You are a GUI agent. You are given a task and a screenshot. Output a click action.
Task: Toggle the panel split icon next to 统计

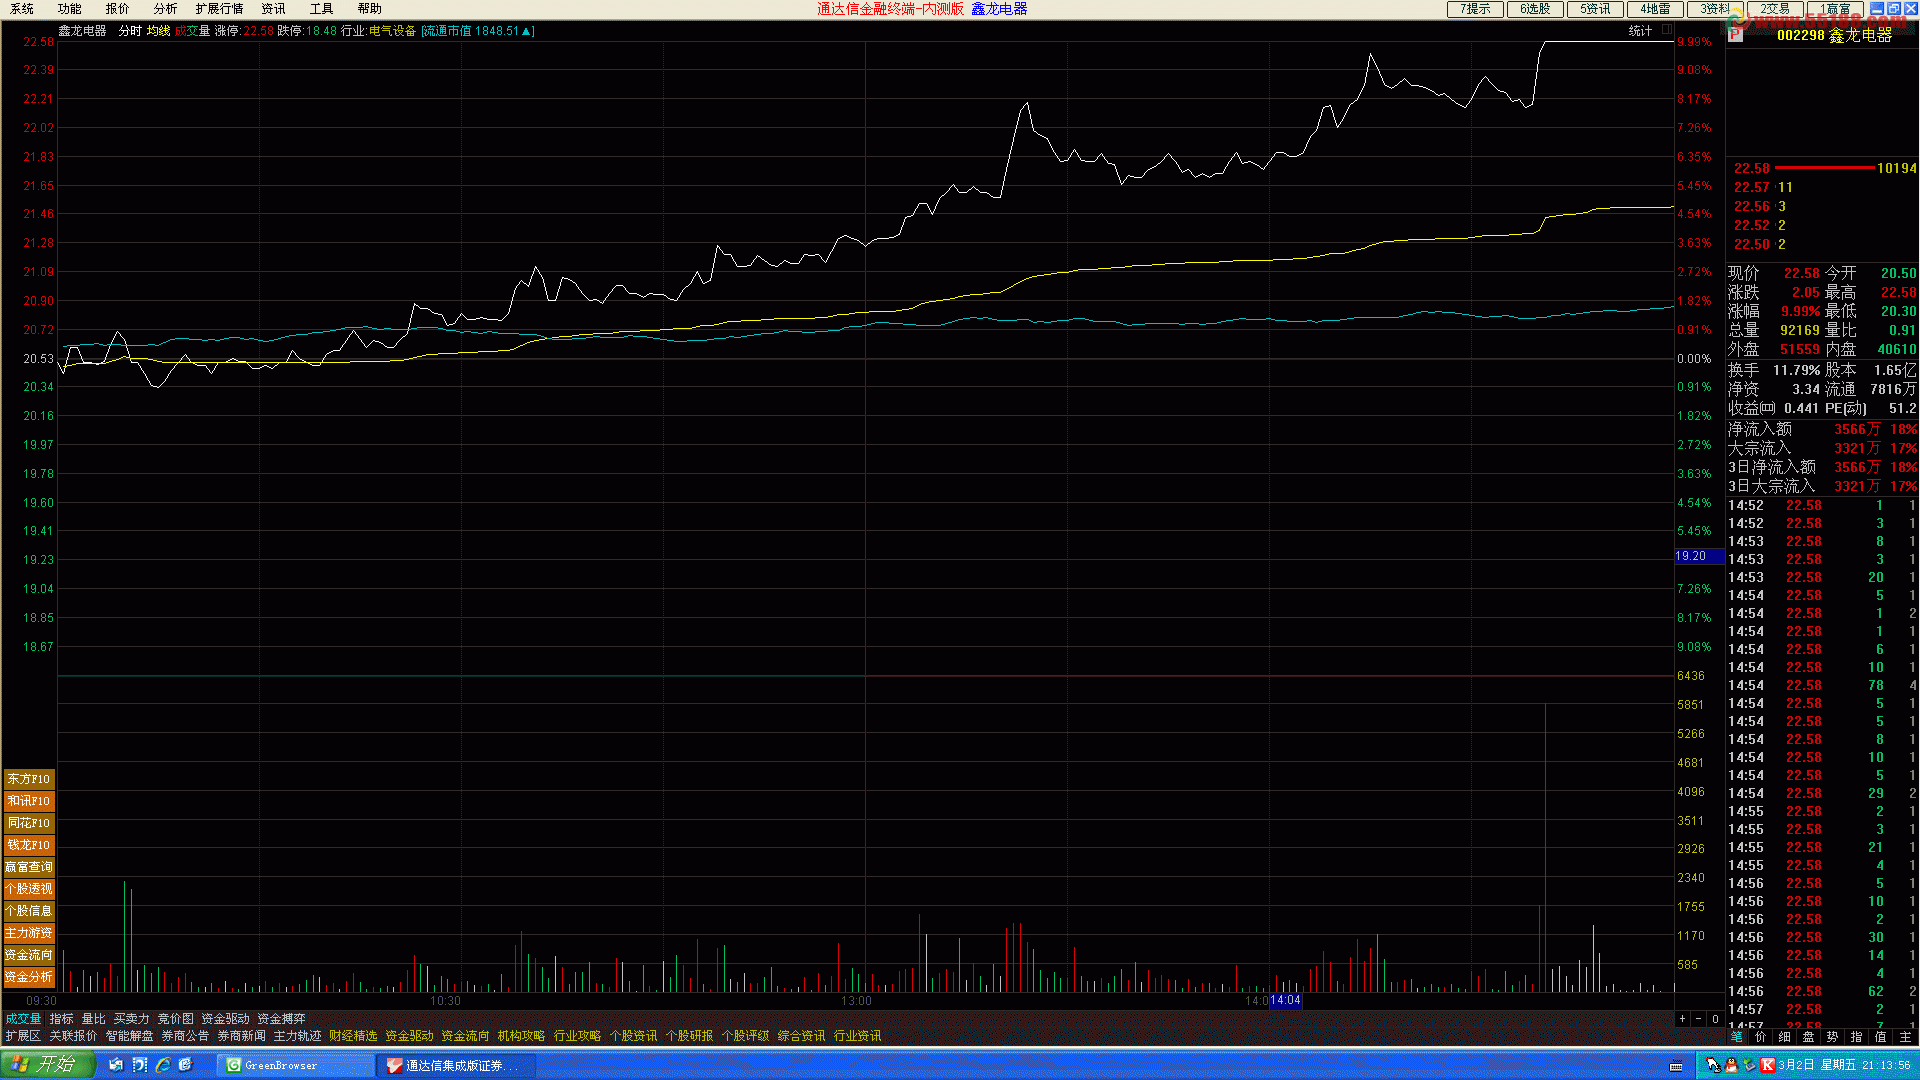point(1667,30)
